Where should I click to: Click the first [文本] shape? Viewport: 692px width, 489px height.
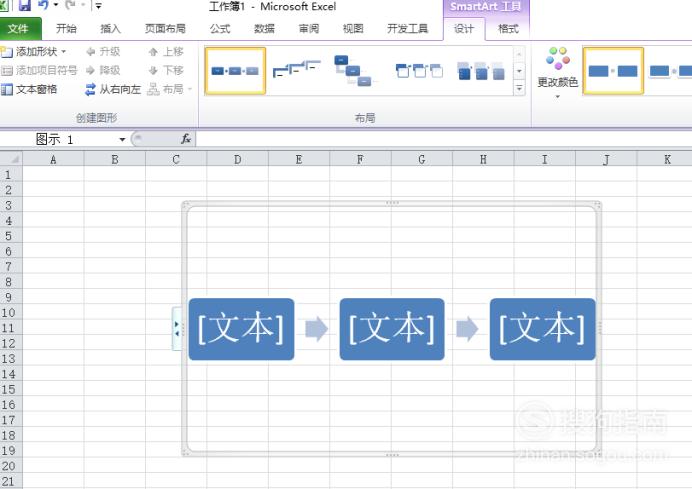(241, 329)
